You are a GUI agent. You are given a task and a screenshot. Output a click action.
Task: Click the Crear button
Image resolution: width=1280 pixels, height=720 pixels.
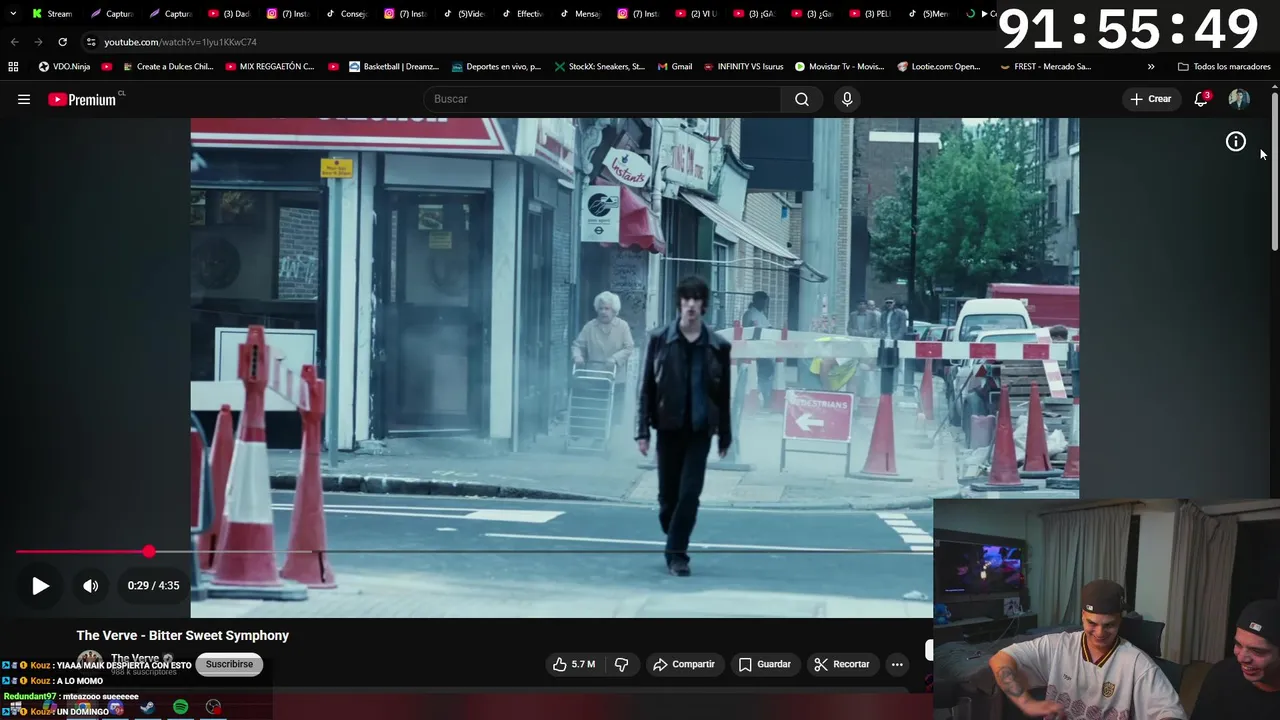[1151, 99]
